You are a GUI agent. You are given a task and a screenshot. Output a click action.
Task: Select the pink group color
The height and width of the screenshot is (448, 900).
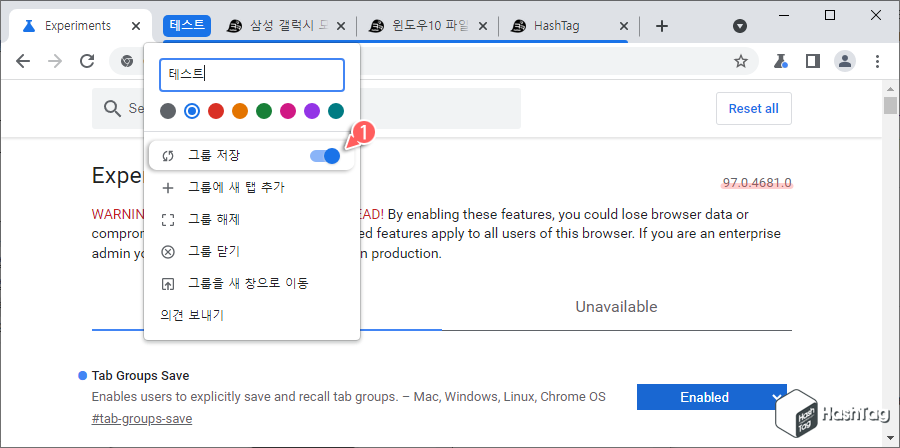[x=288, y=111]
